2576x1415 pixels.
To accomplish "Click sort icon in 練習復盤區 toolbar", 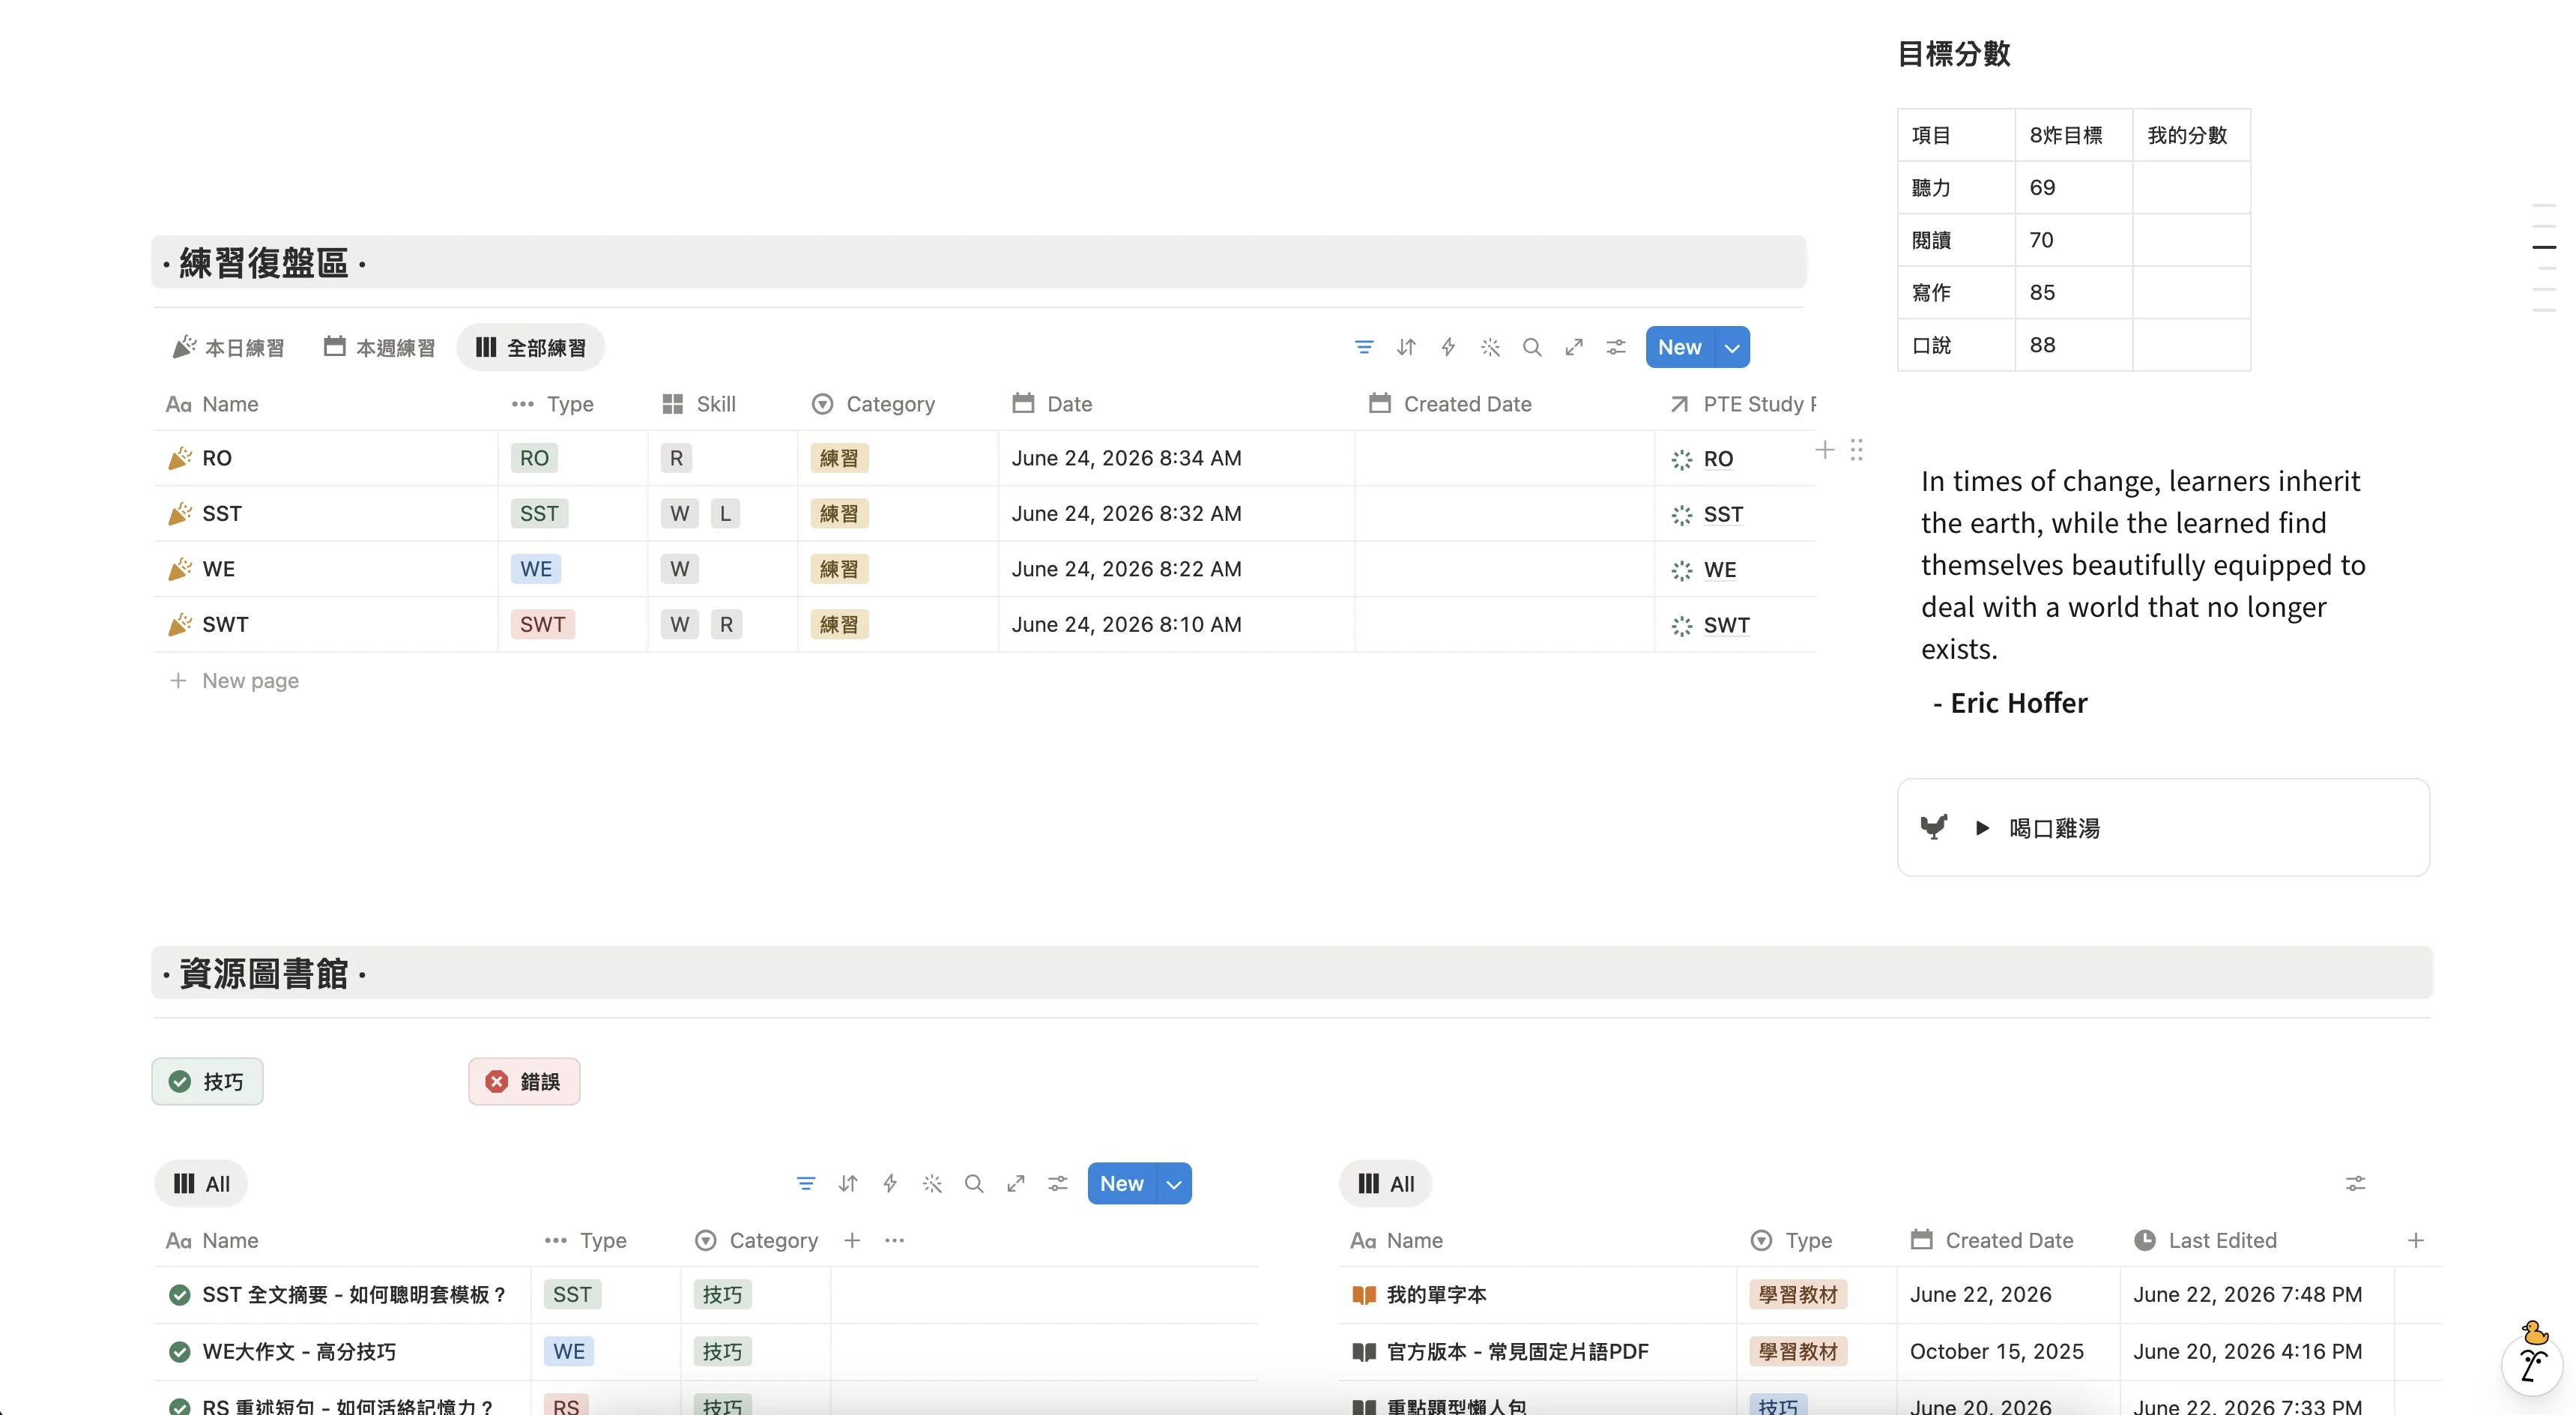I will point(1406,347).
